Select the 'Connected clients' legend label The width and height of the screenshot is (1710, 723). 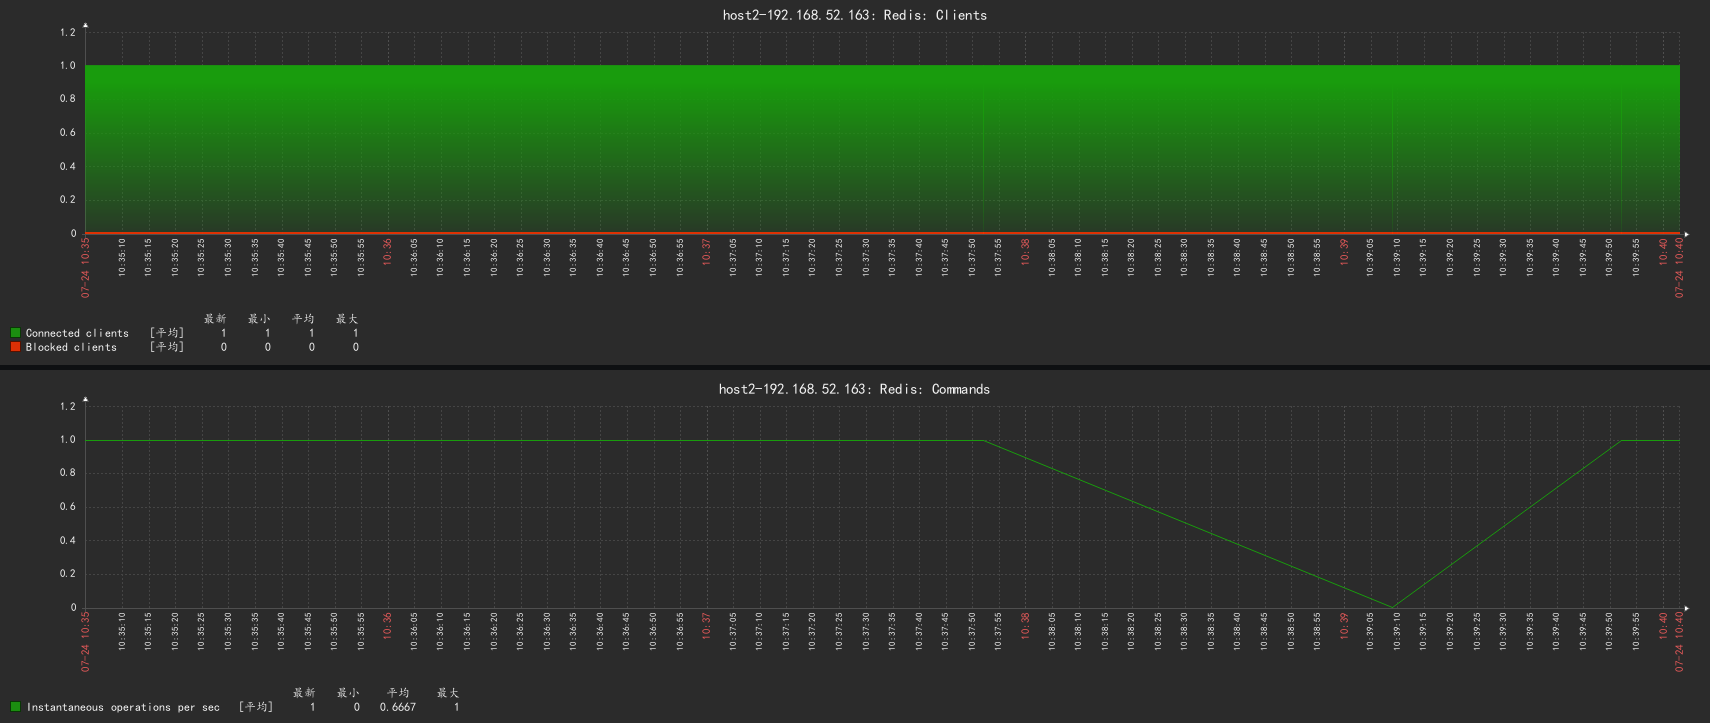point(77,333)
